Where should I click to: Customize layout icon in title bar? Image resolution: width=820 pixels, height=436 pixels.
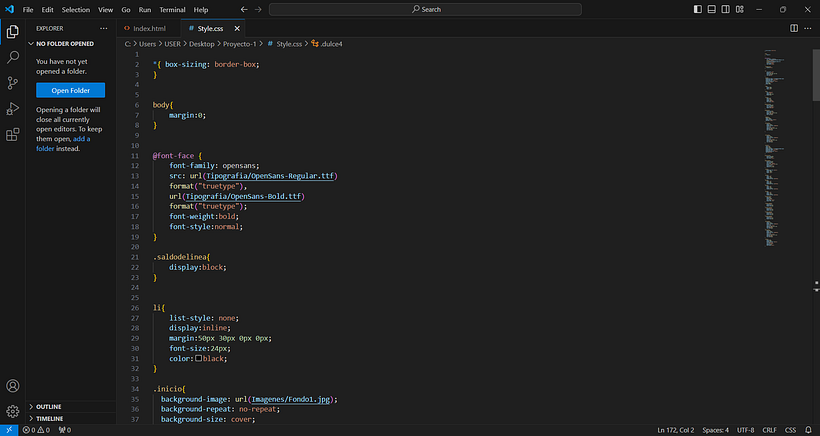click(x=739, y=9)
